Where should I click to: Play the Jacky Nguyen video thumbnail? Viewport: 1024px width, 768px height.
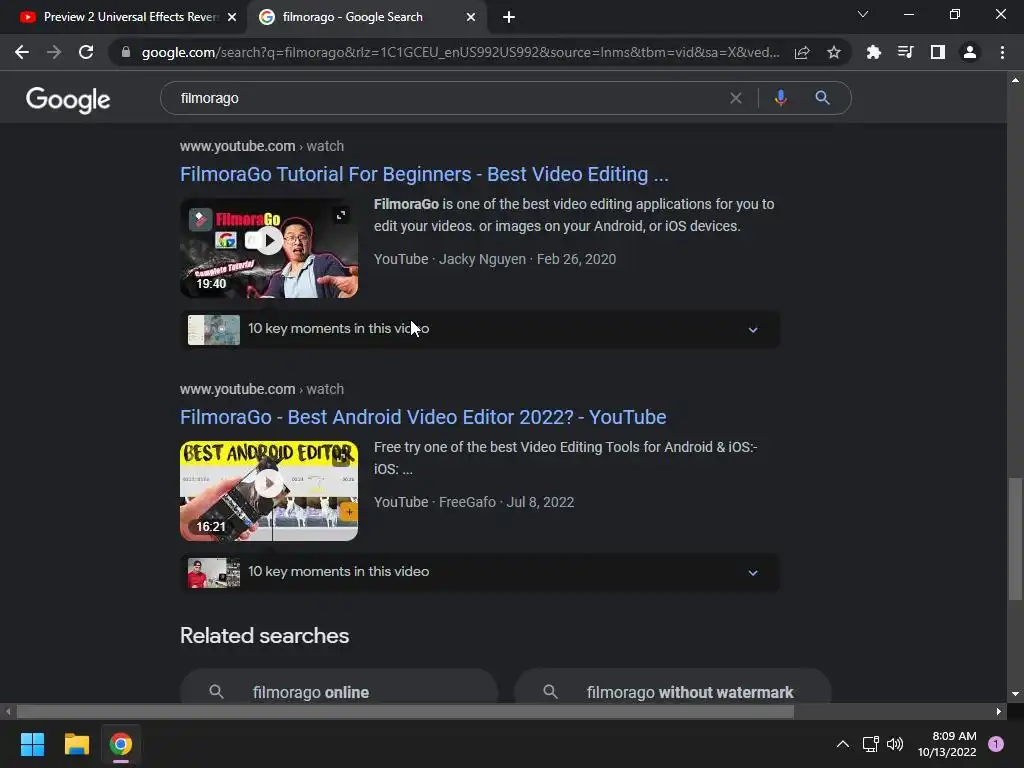coord(269,248)
